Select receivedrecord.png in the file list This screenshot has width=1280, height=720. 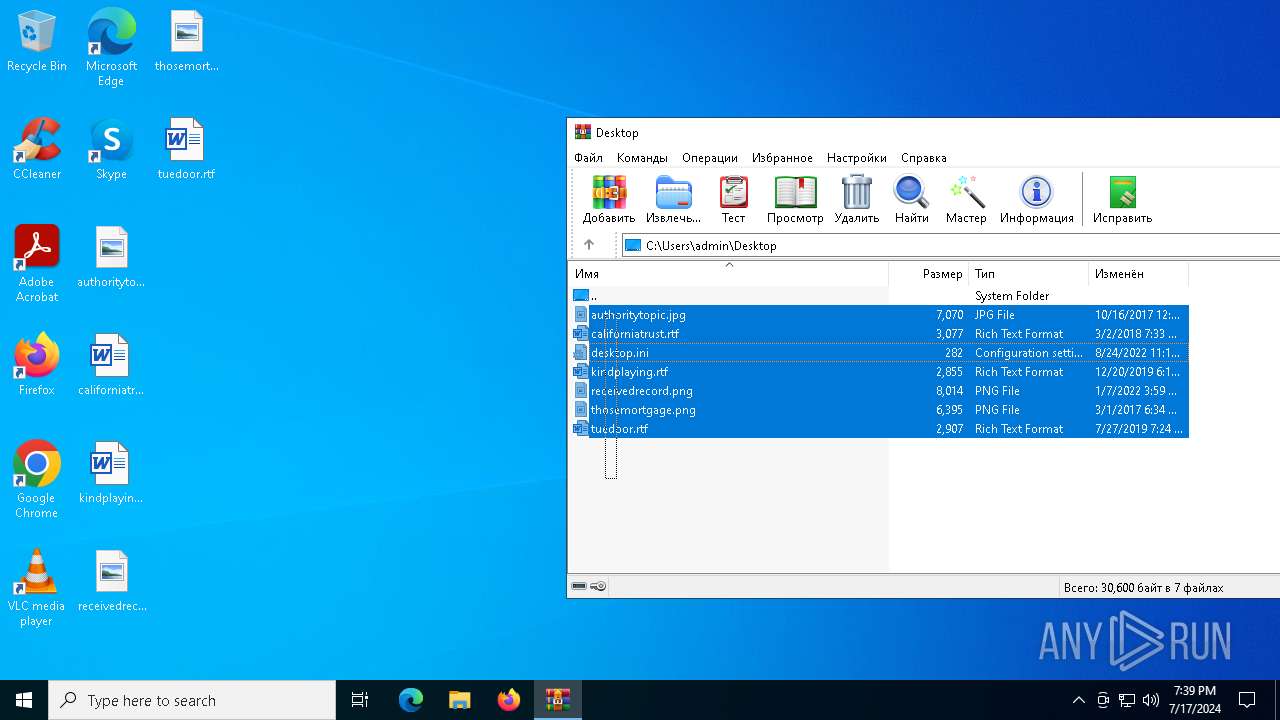pos(880,391)
